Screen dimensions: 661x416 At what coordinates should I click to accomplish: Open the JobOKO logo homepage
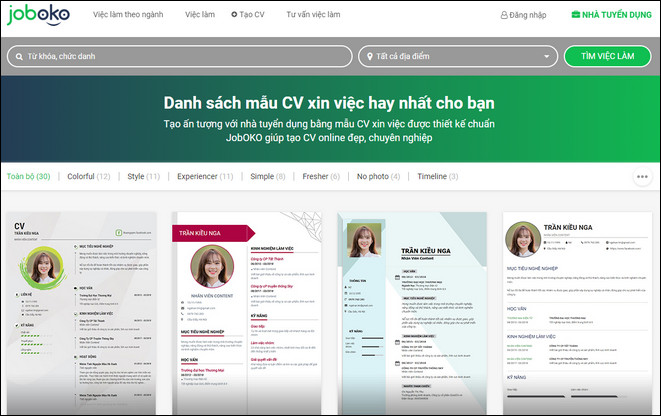tap(38, 15)
